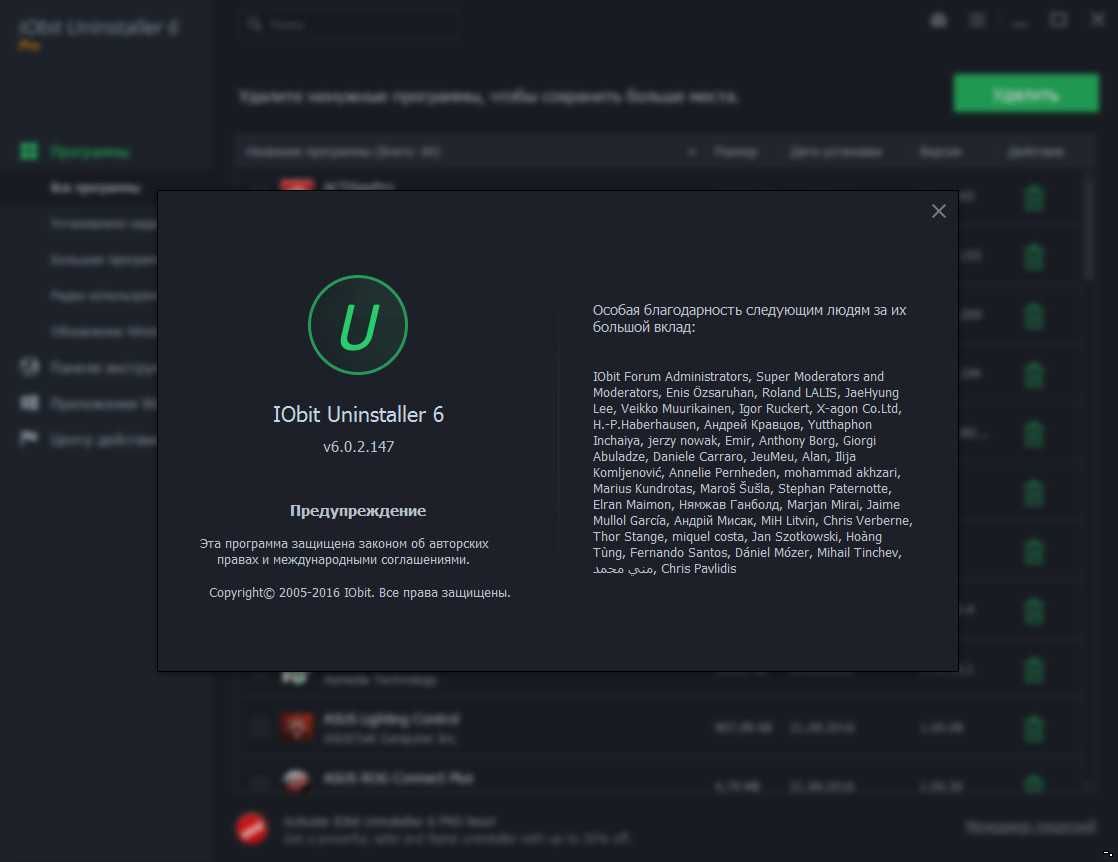1118x862 pixels.
Task: Open the hamburger menu in the title bar
Action: 977,20
